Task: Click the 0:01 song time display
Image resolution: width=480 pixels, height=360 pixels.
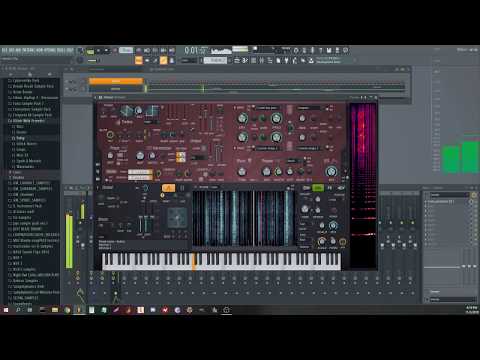Action: coord(196,51)
